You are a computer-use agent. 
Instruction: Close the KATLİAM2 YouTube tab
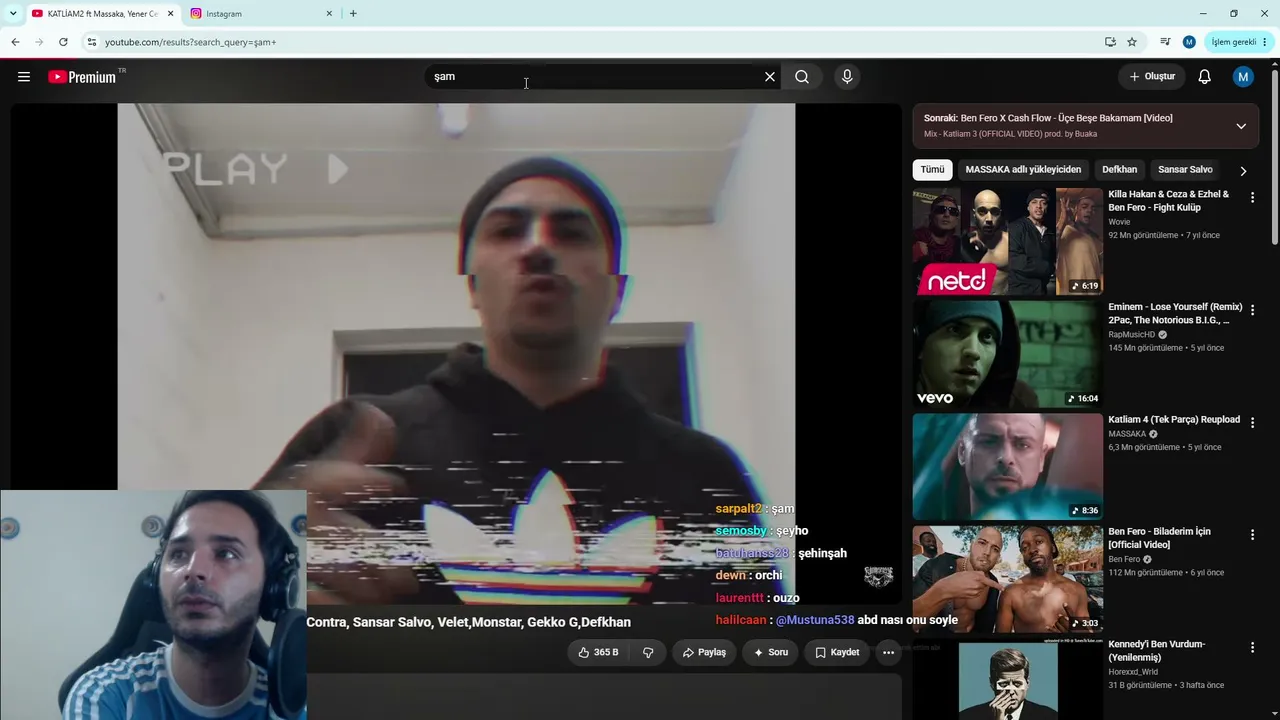tap(170, 14)
